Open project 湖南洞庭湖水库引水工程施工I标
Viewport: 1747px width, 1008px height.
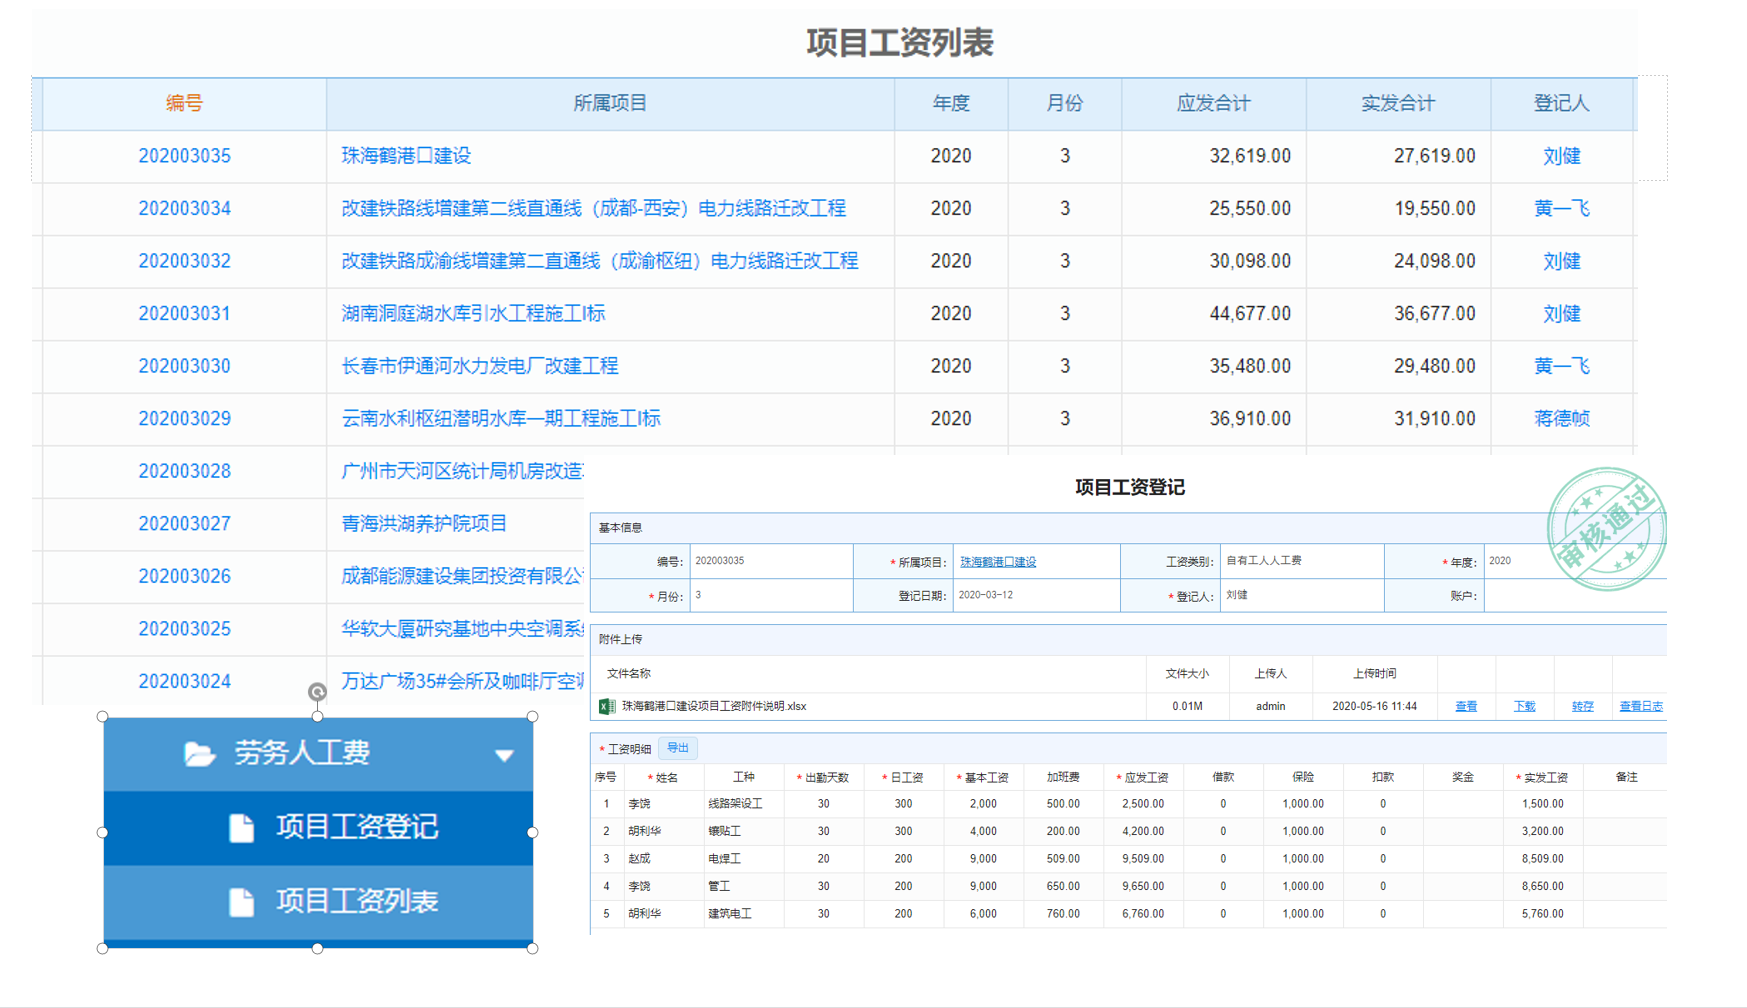(473, 314)
